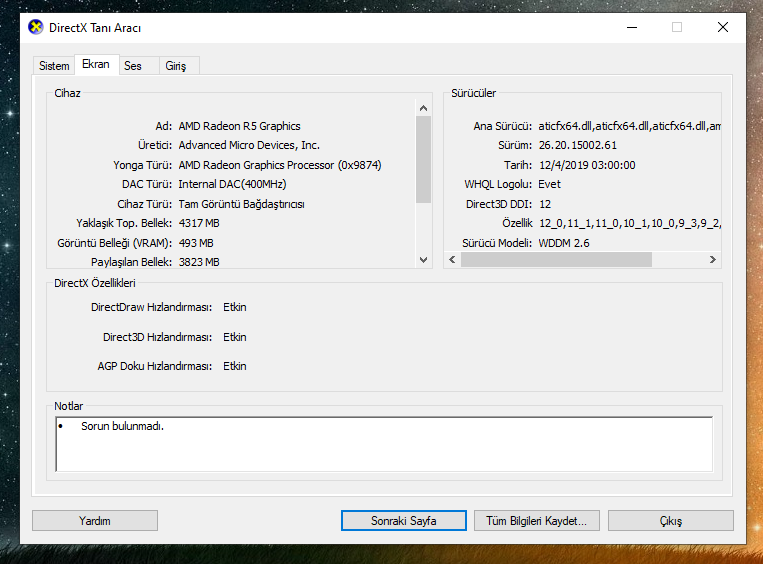The height and width of the screenshot is (564, 763).
Task: Click the AGP Doku Hızlandırması 'Etkin' status
Action: point(235,366)
